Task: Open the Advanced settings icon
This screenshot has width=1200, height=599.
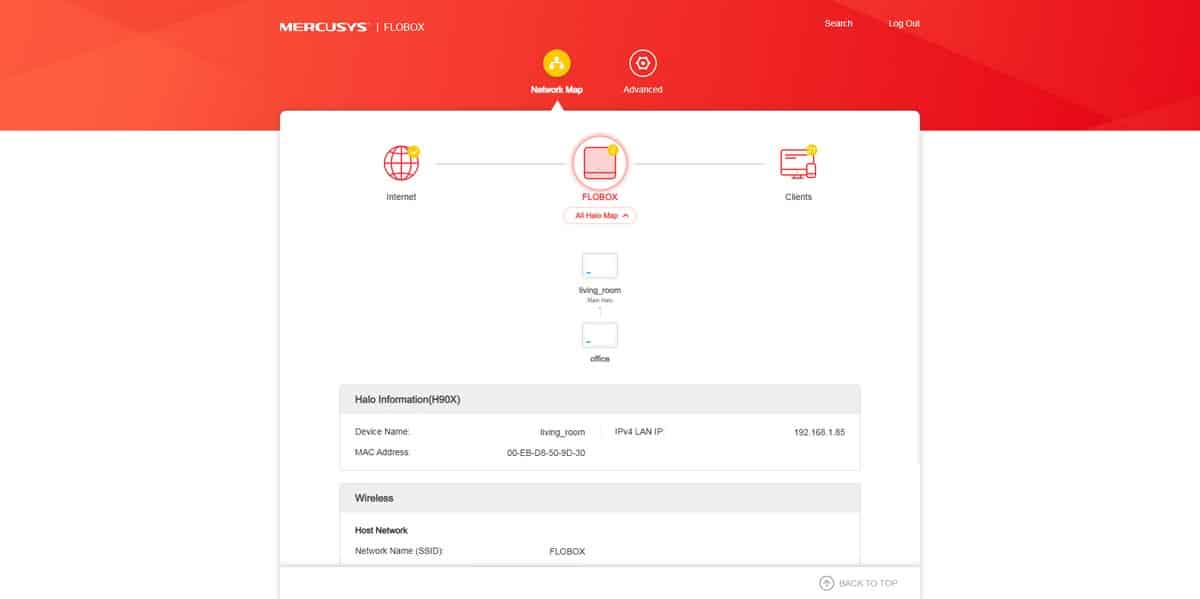Action: point(643,63)
